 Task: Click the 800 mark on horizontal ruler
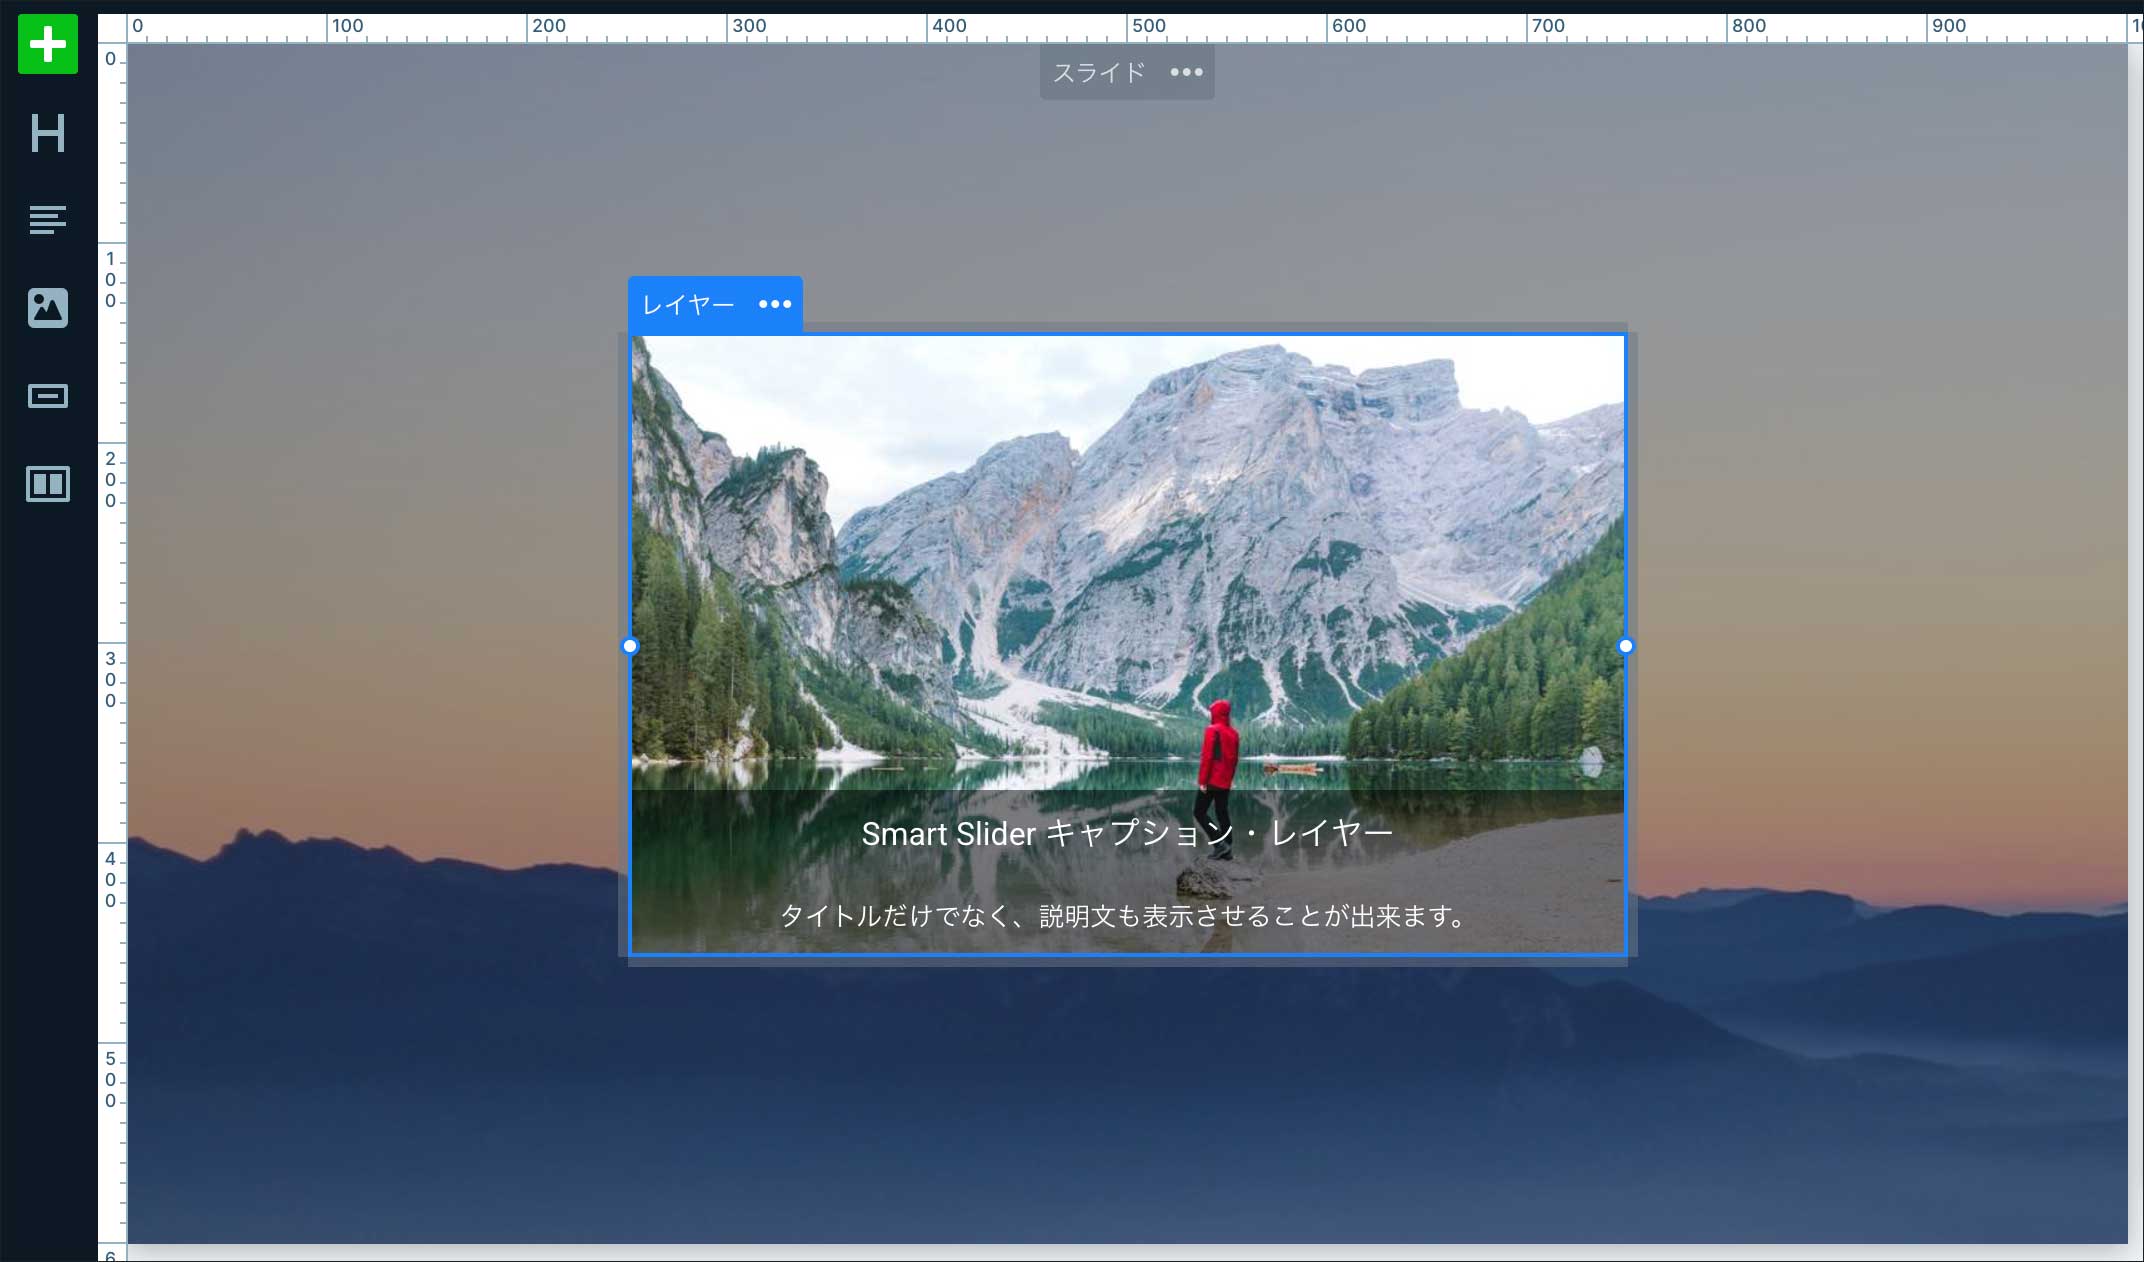click(1748, 26)
